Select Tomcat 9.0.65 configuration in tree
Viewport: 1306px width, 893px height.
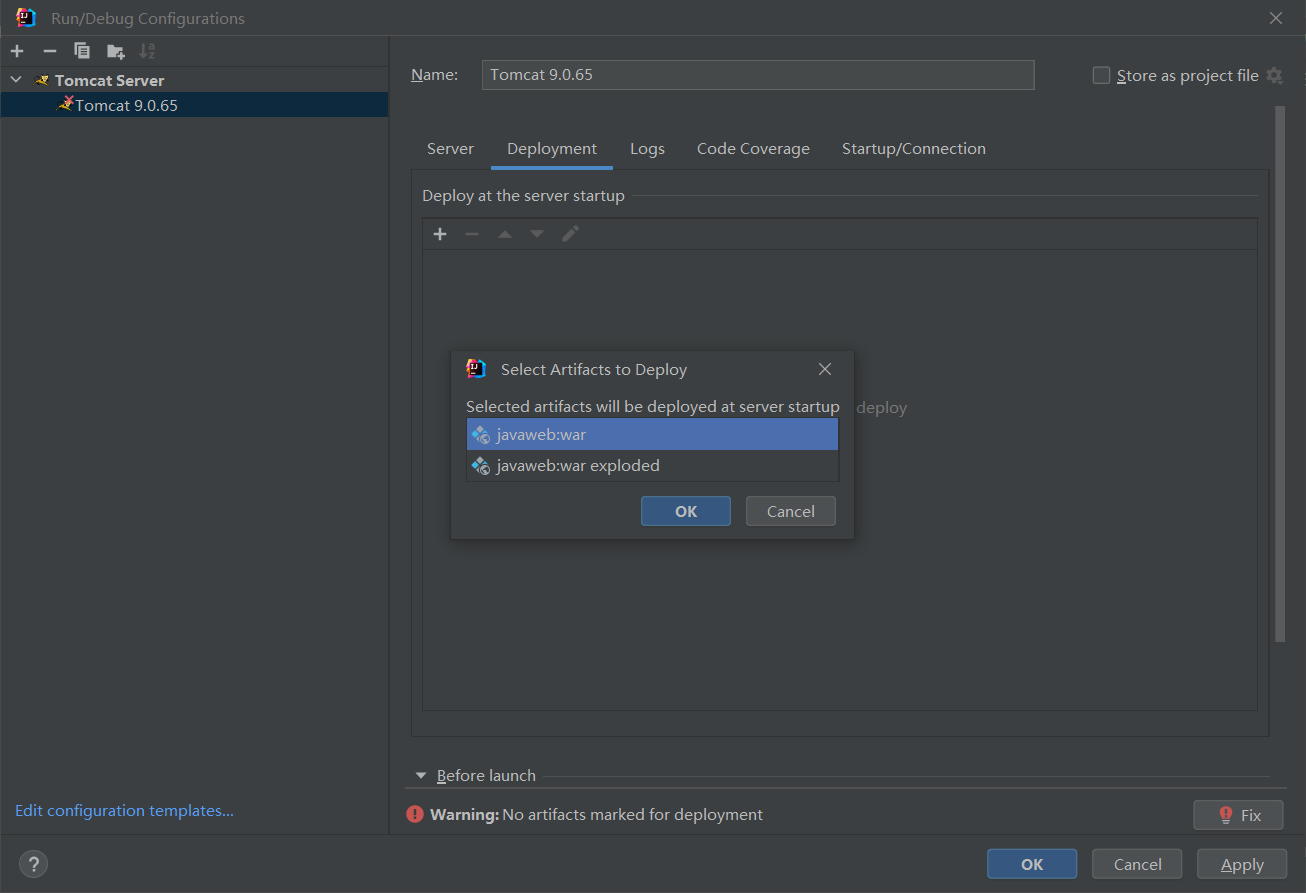(194, 105)
